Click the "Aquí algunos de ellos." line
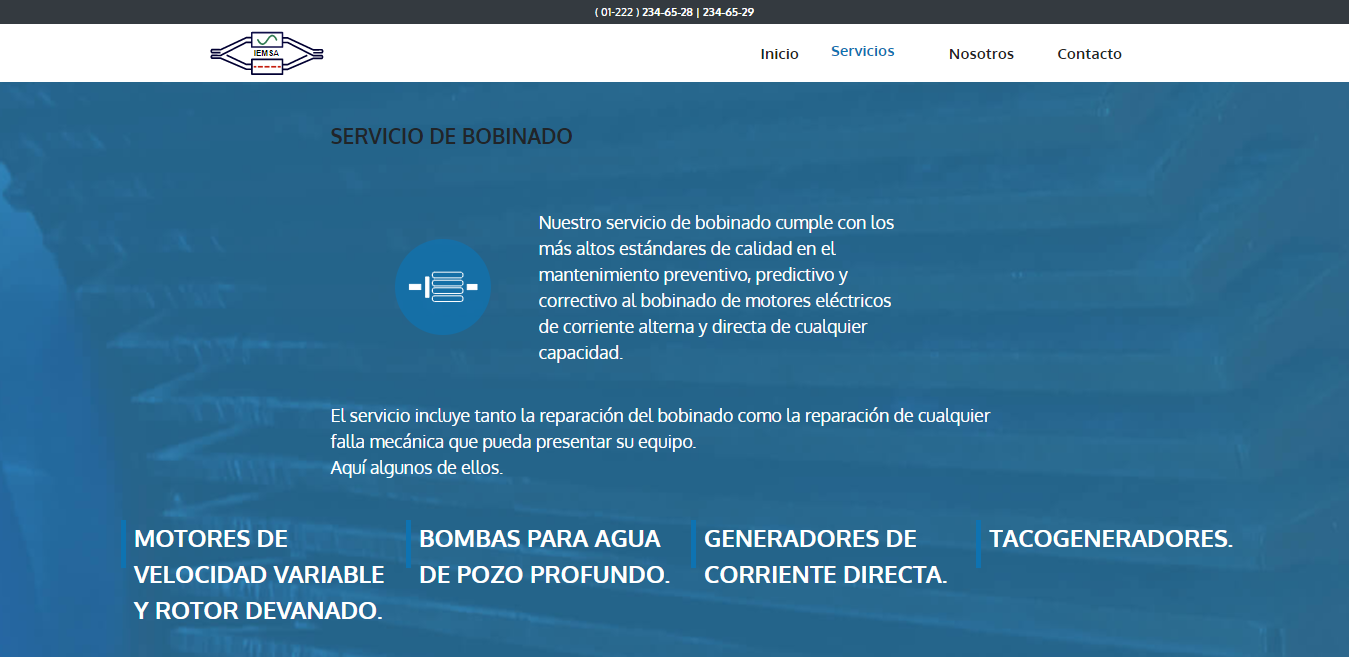The height and width of the screenshot is (657, 1349). click(x=416, y=467)
